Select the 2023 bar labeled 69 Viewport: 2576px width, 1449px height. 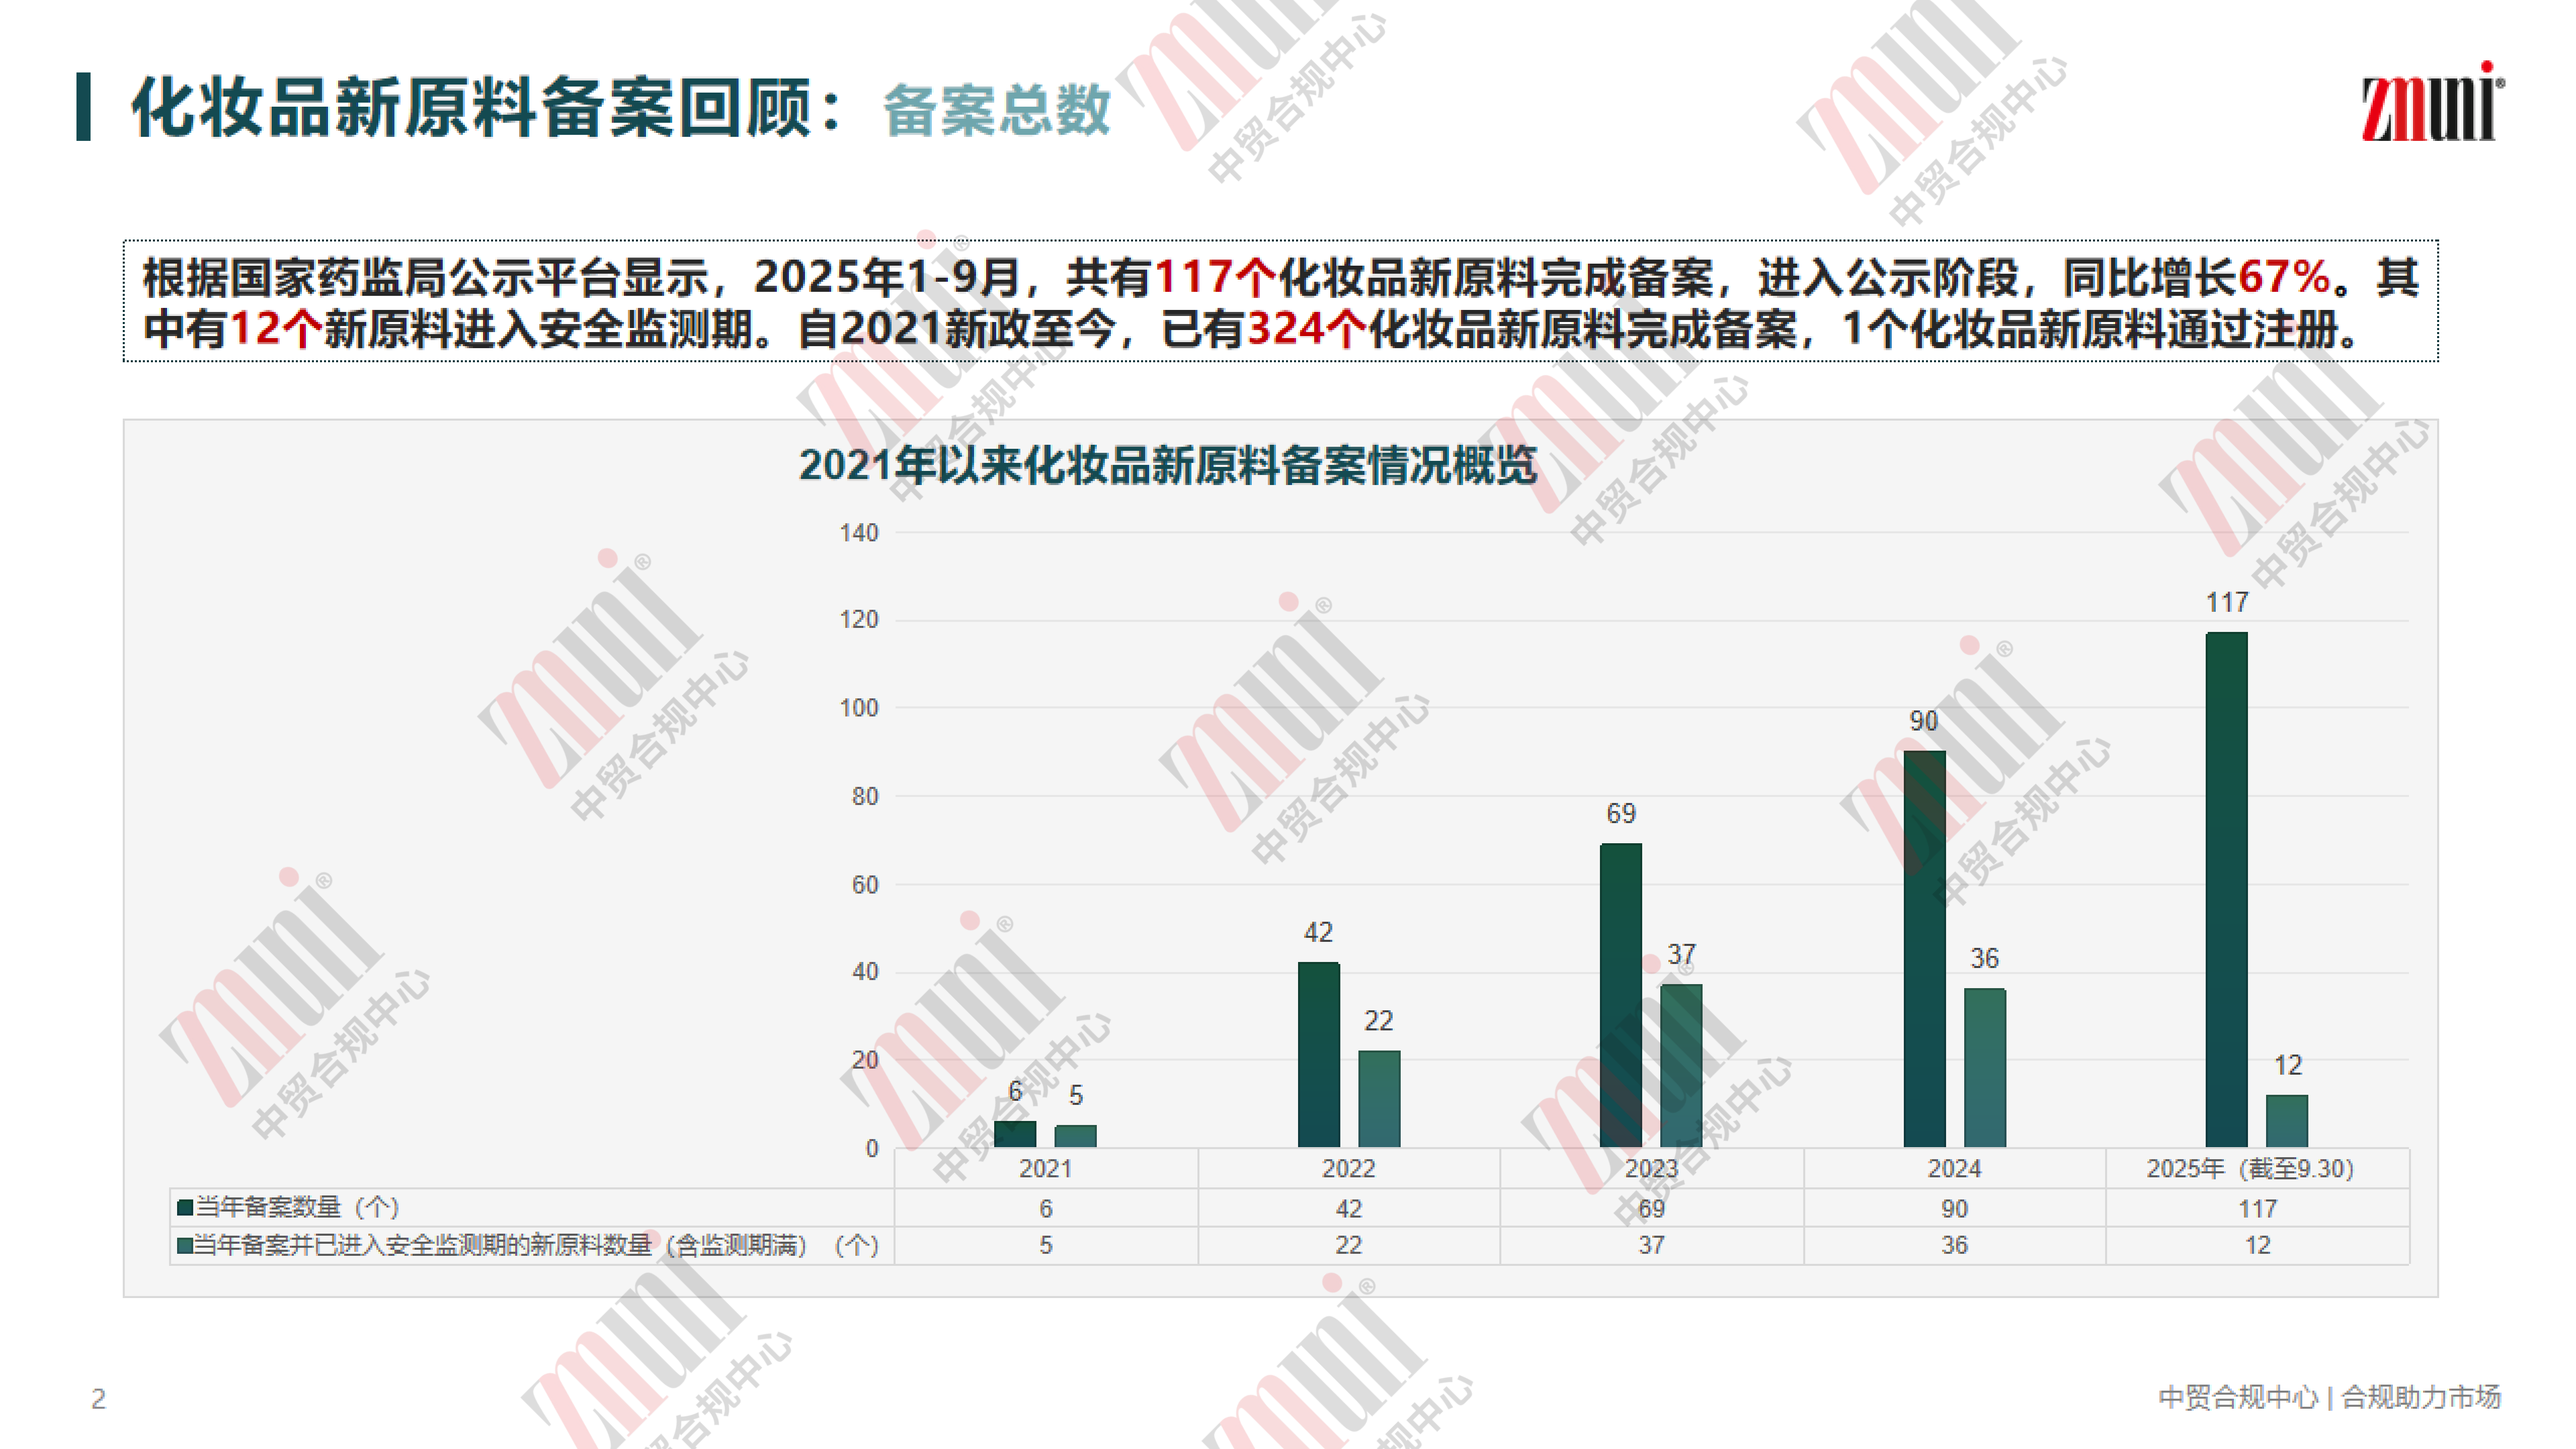pyautogui.click(x=1620, y=995)
